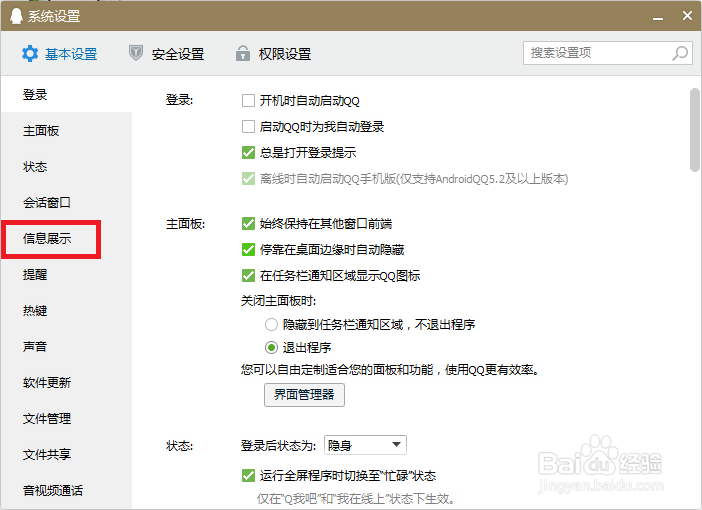702x510 pixels.
Task: Minimize the 系统设置 window
Action: 658,17
